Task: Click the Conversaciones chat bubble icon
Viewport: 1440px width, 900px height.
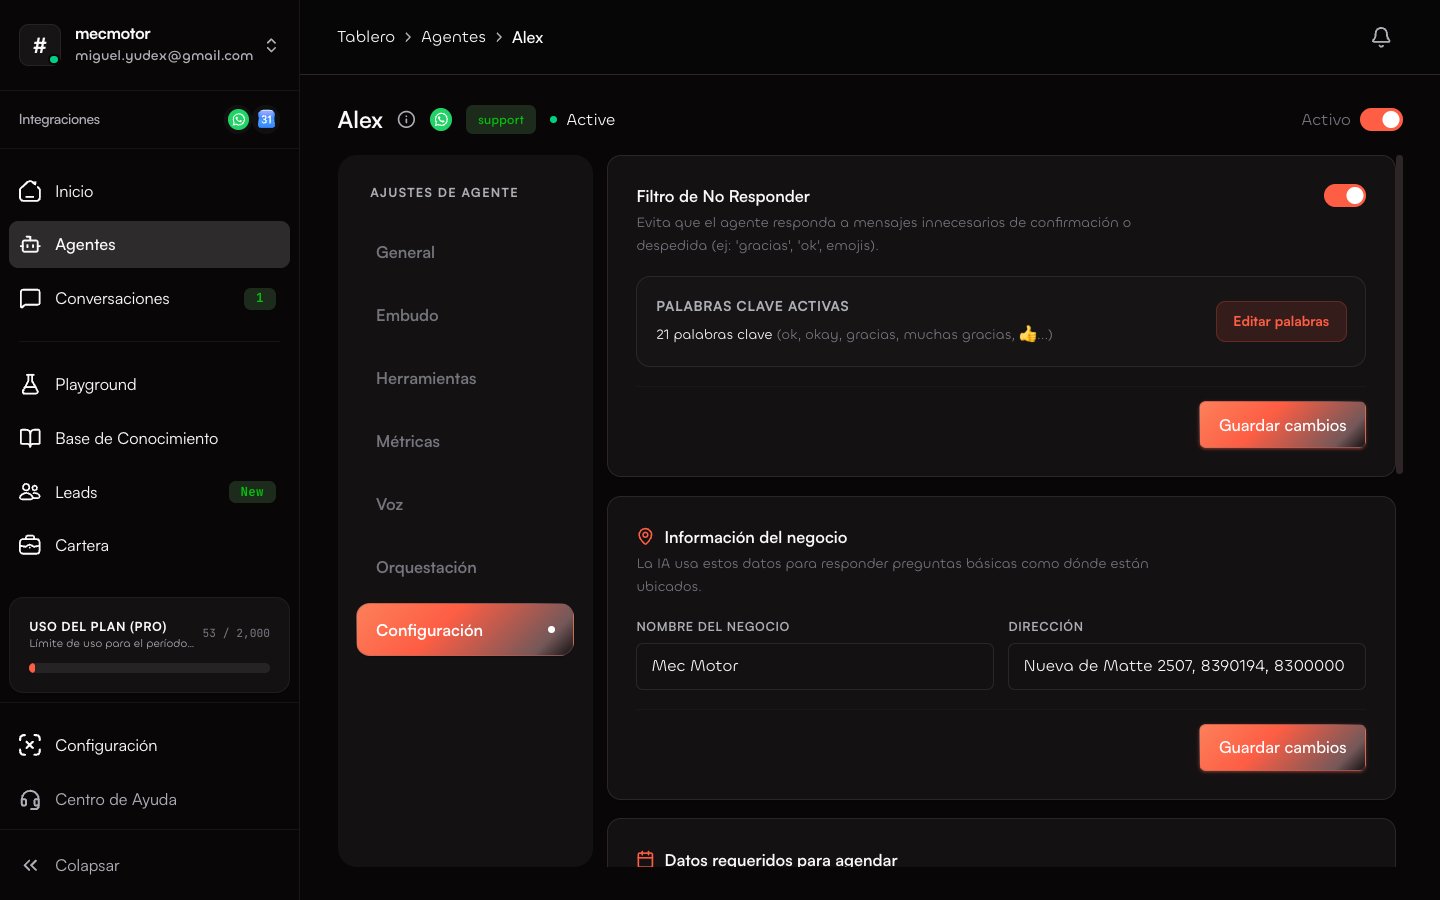Action: [30, 298]
